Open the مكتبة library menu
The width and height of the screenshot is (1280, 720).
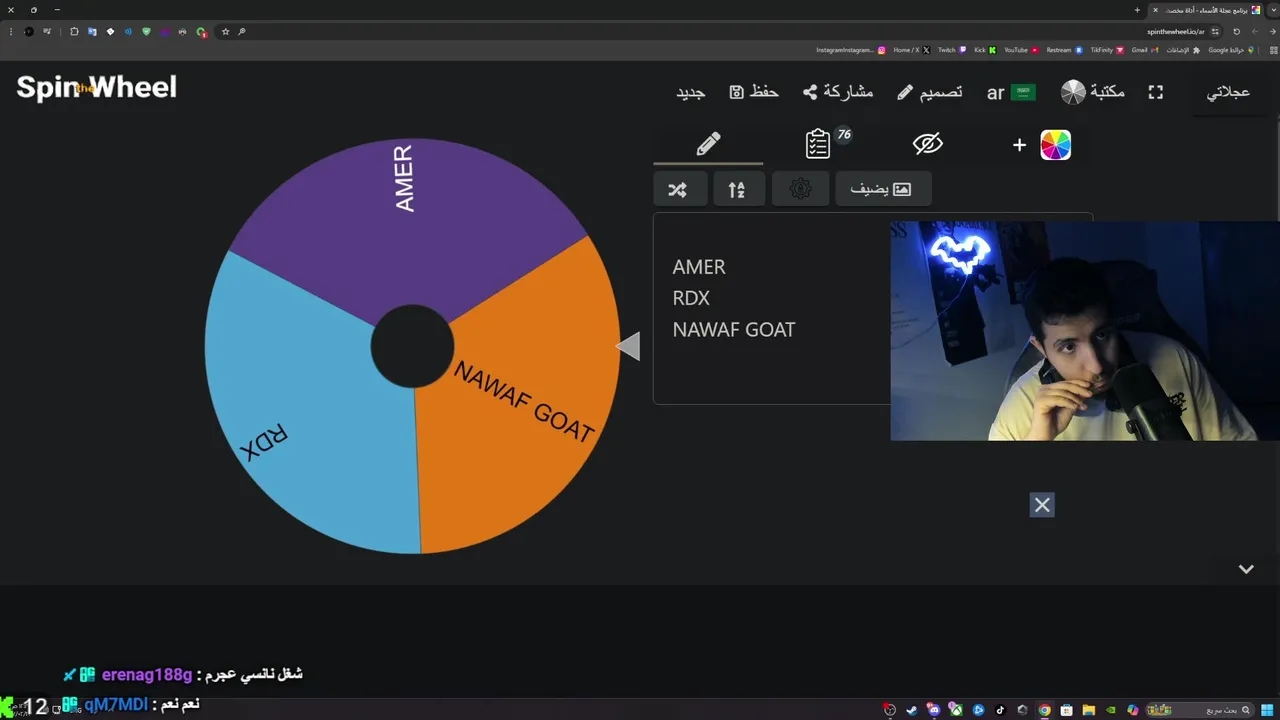(1093, 92)
